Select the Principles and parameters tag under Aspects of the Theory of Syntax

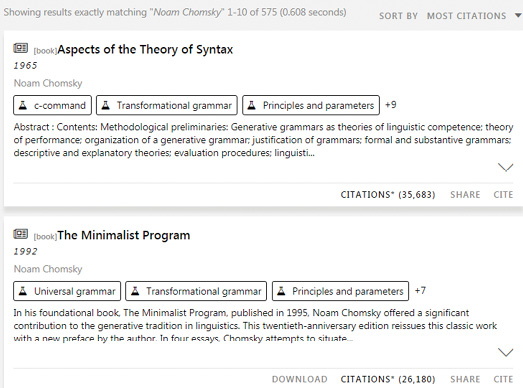click(x=311, y=105)
